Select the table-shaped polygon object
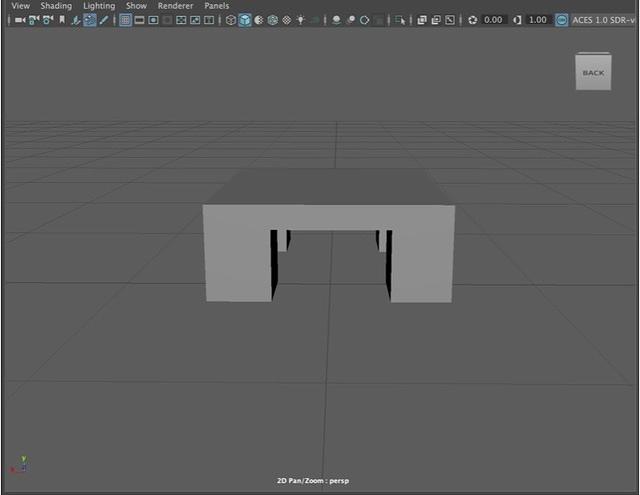This screenshot has width=640, height=495. 329,217
